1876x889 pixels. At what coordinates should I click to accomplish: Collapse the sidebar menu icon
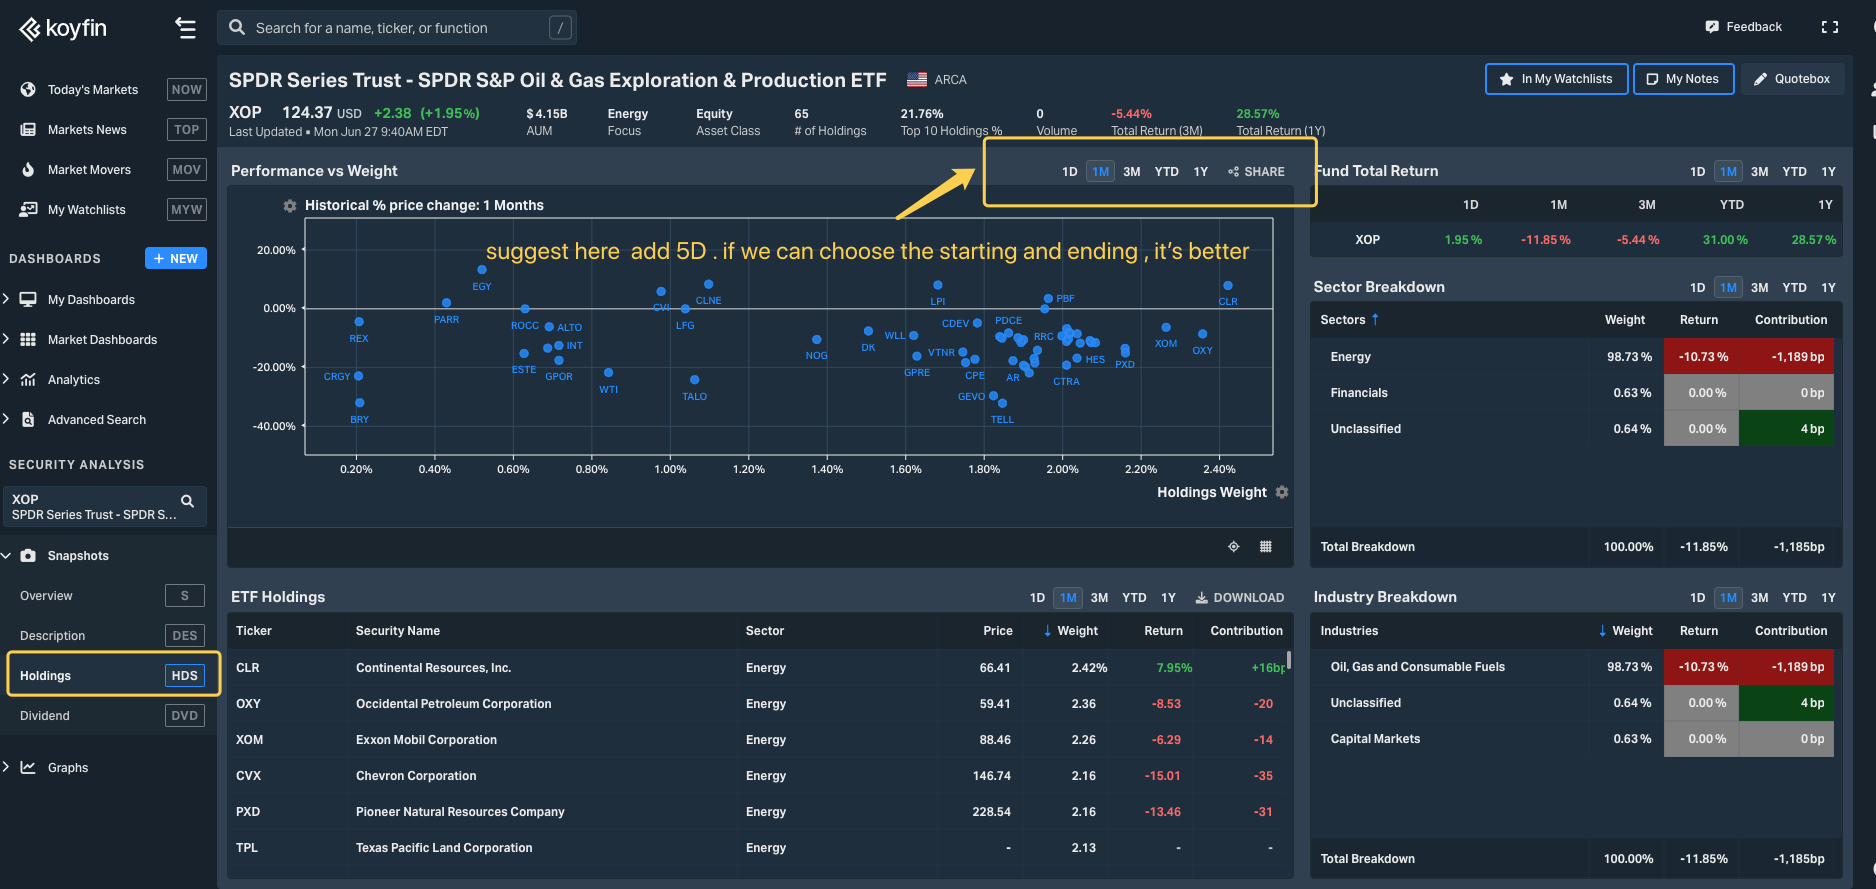point(185,28)
